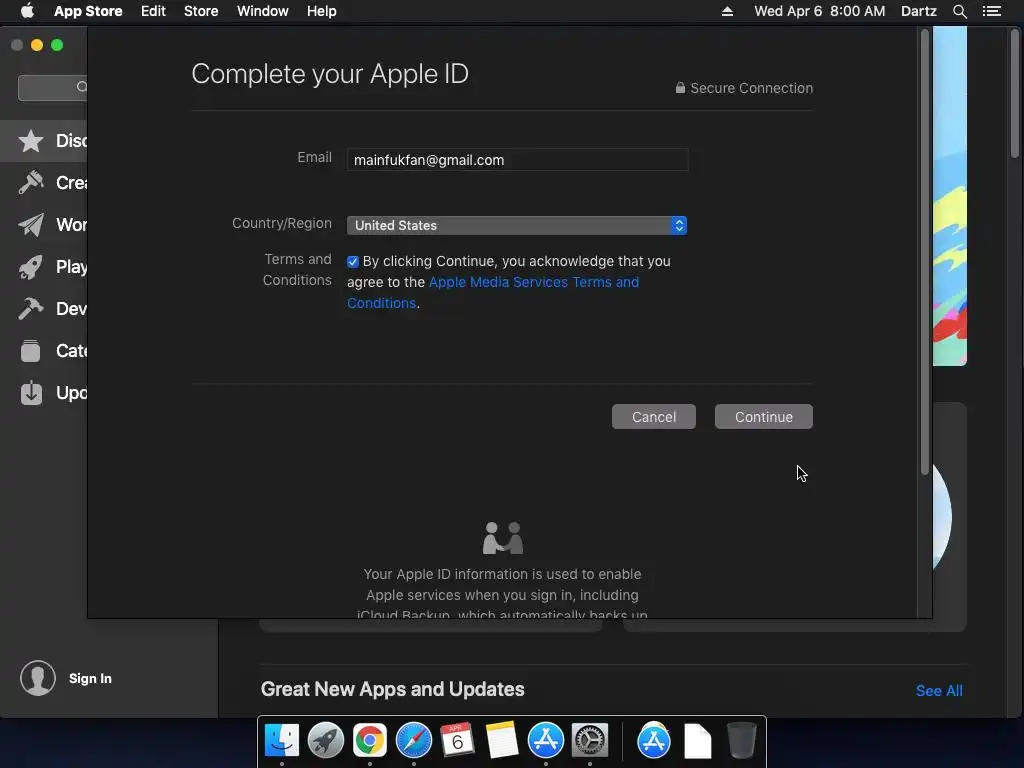
Task: Open Notes app in the Dock
Action: coord(502,741)
